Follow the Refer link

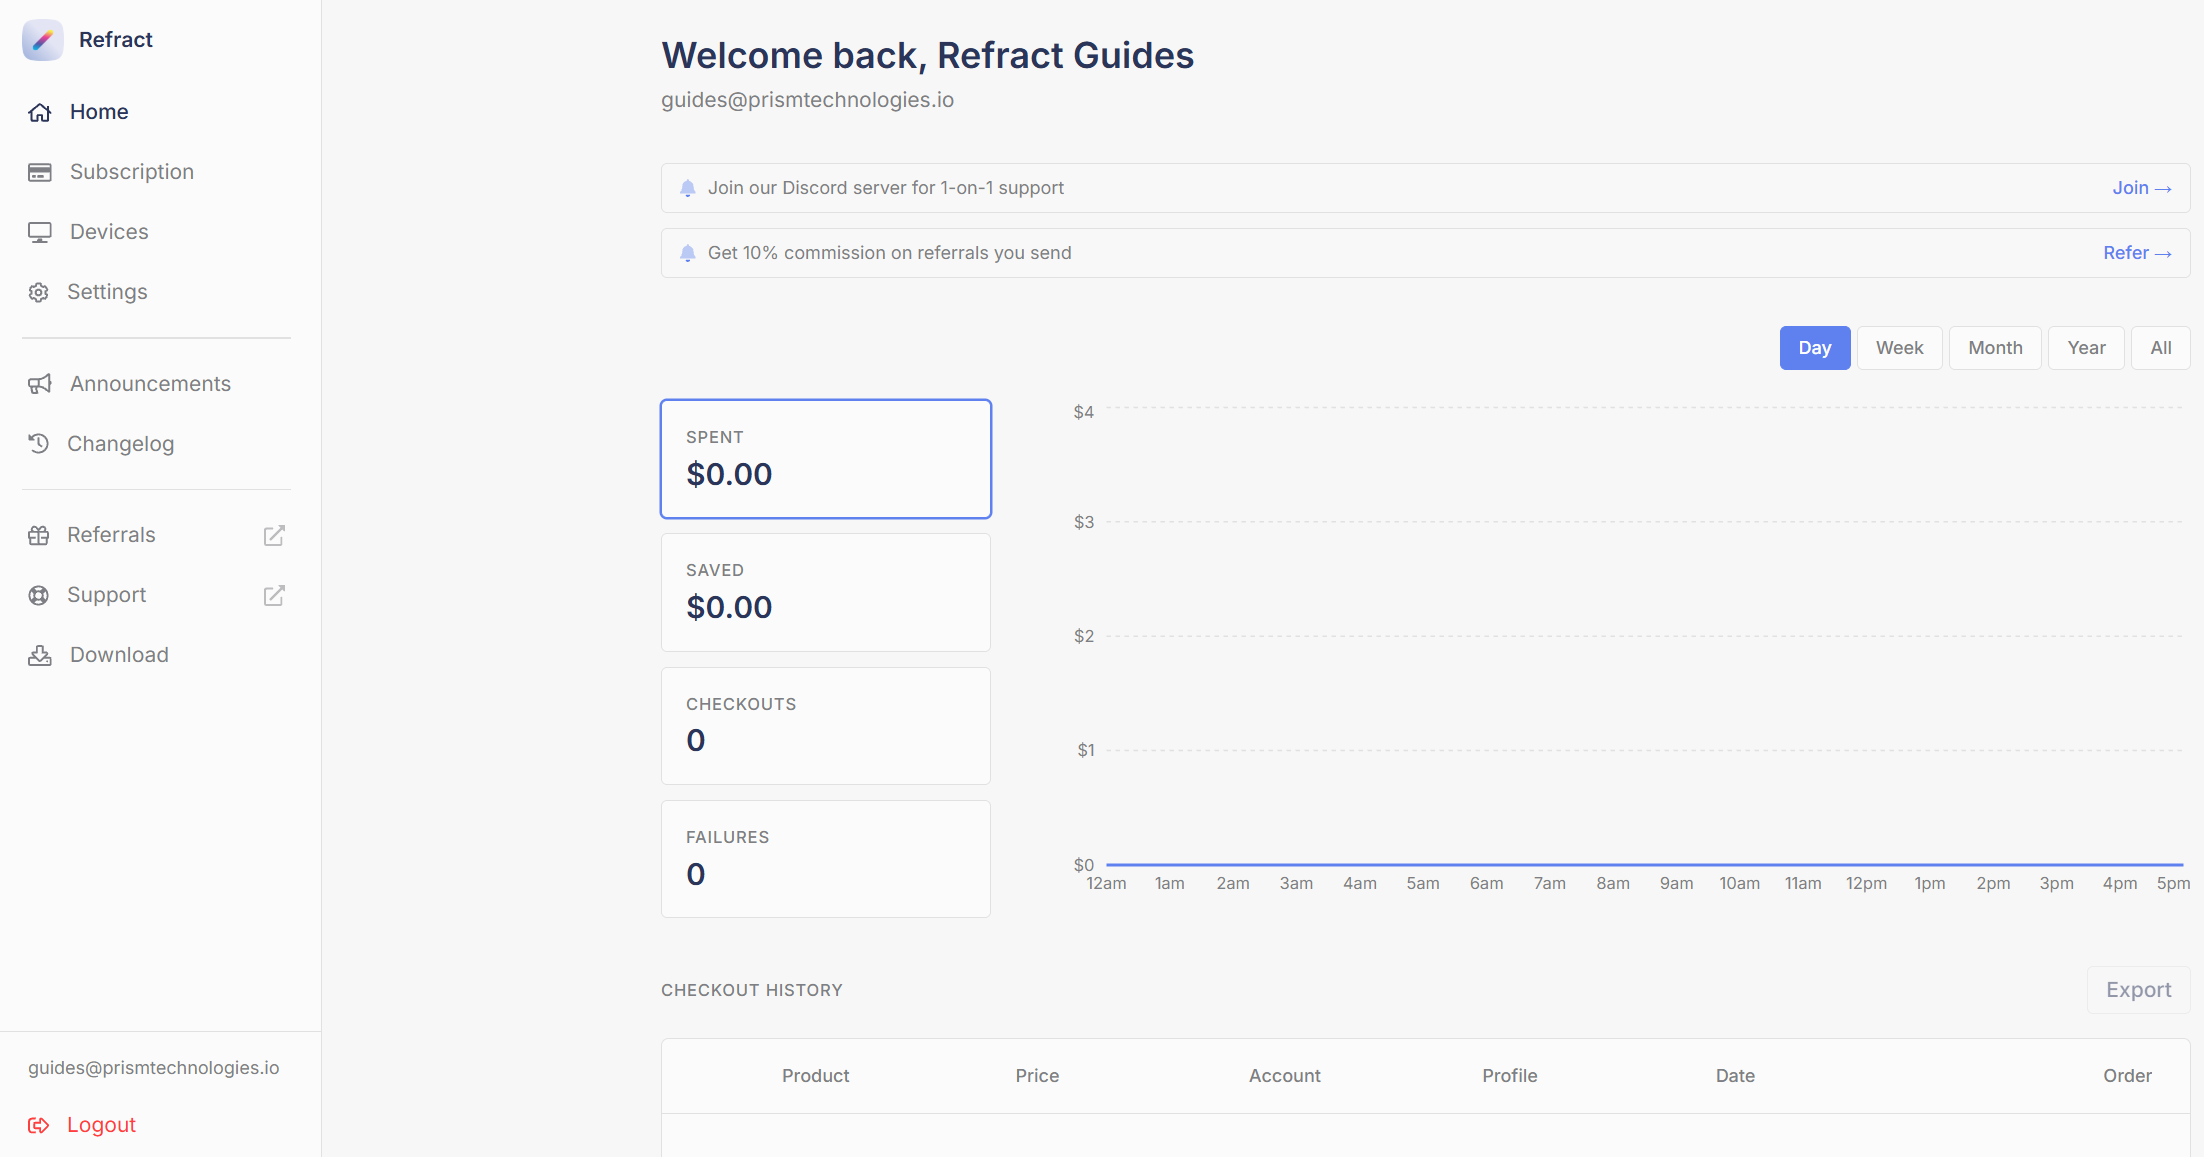(x=2137, y=253)
